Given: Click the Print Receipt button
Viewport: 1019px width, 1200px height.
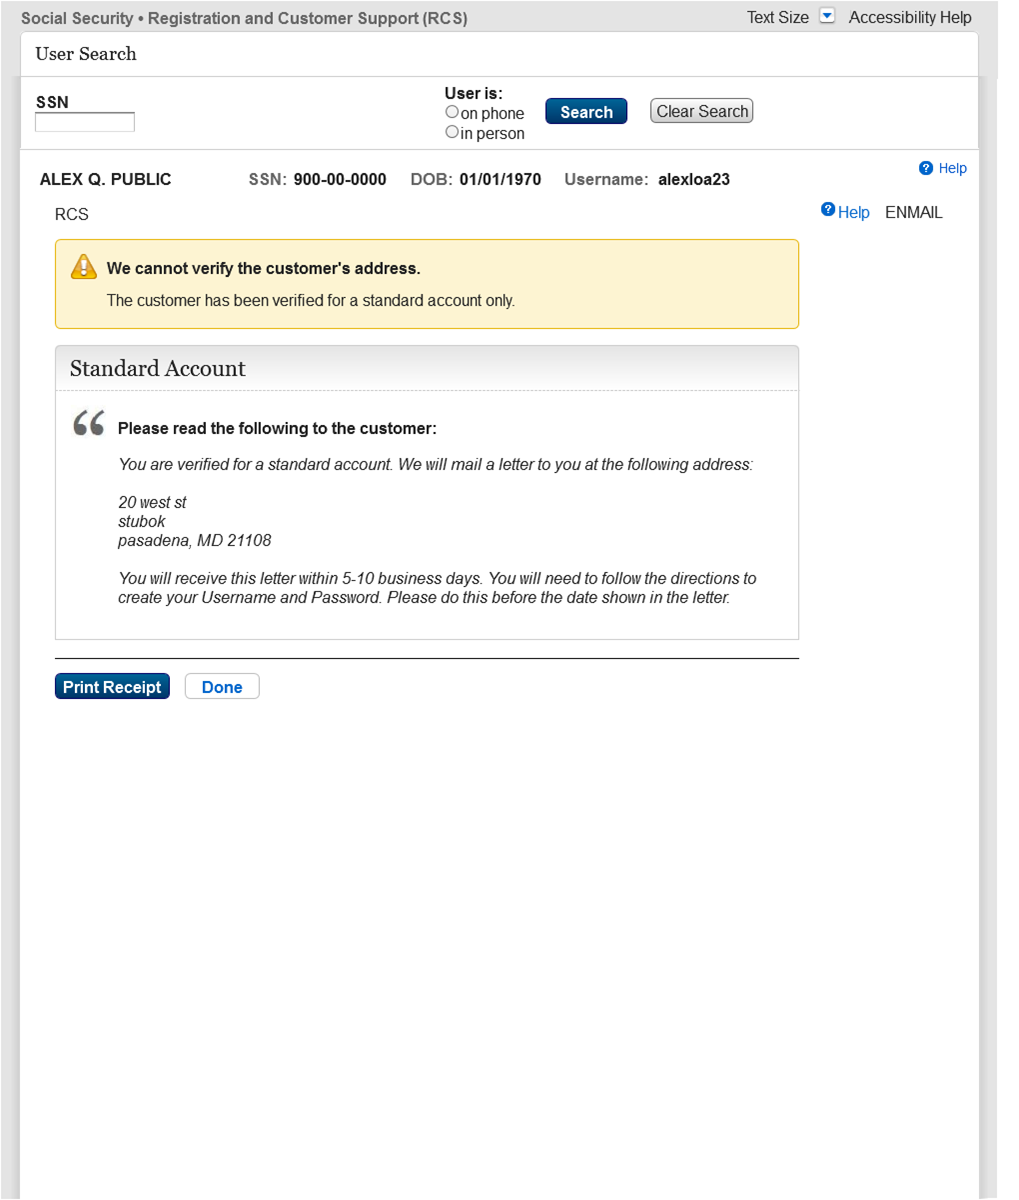Looking at the screenshot, I should (112, 687).
